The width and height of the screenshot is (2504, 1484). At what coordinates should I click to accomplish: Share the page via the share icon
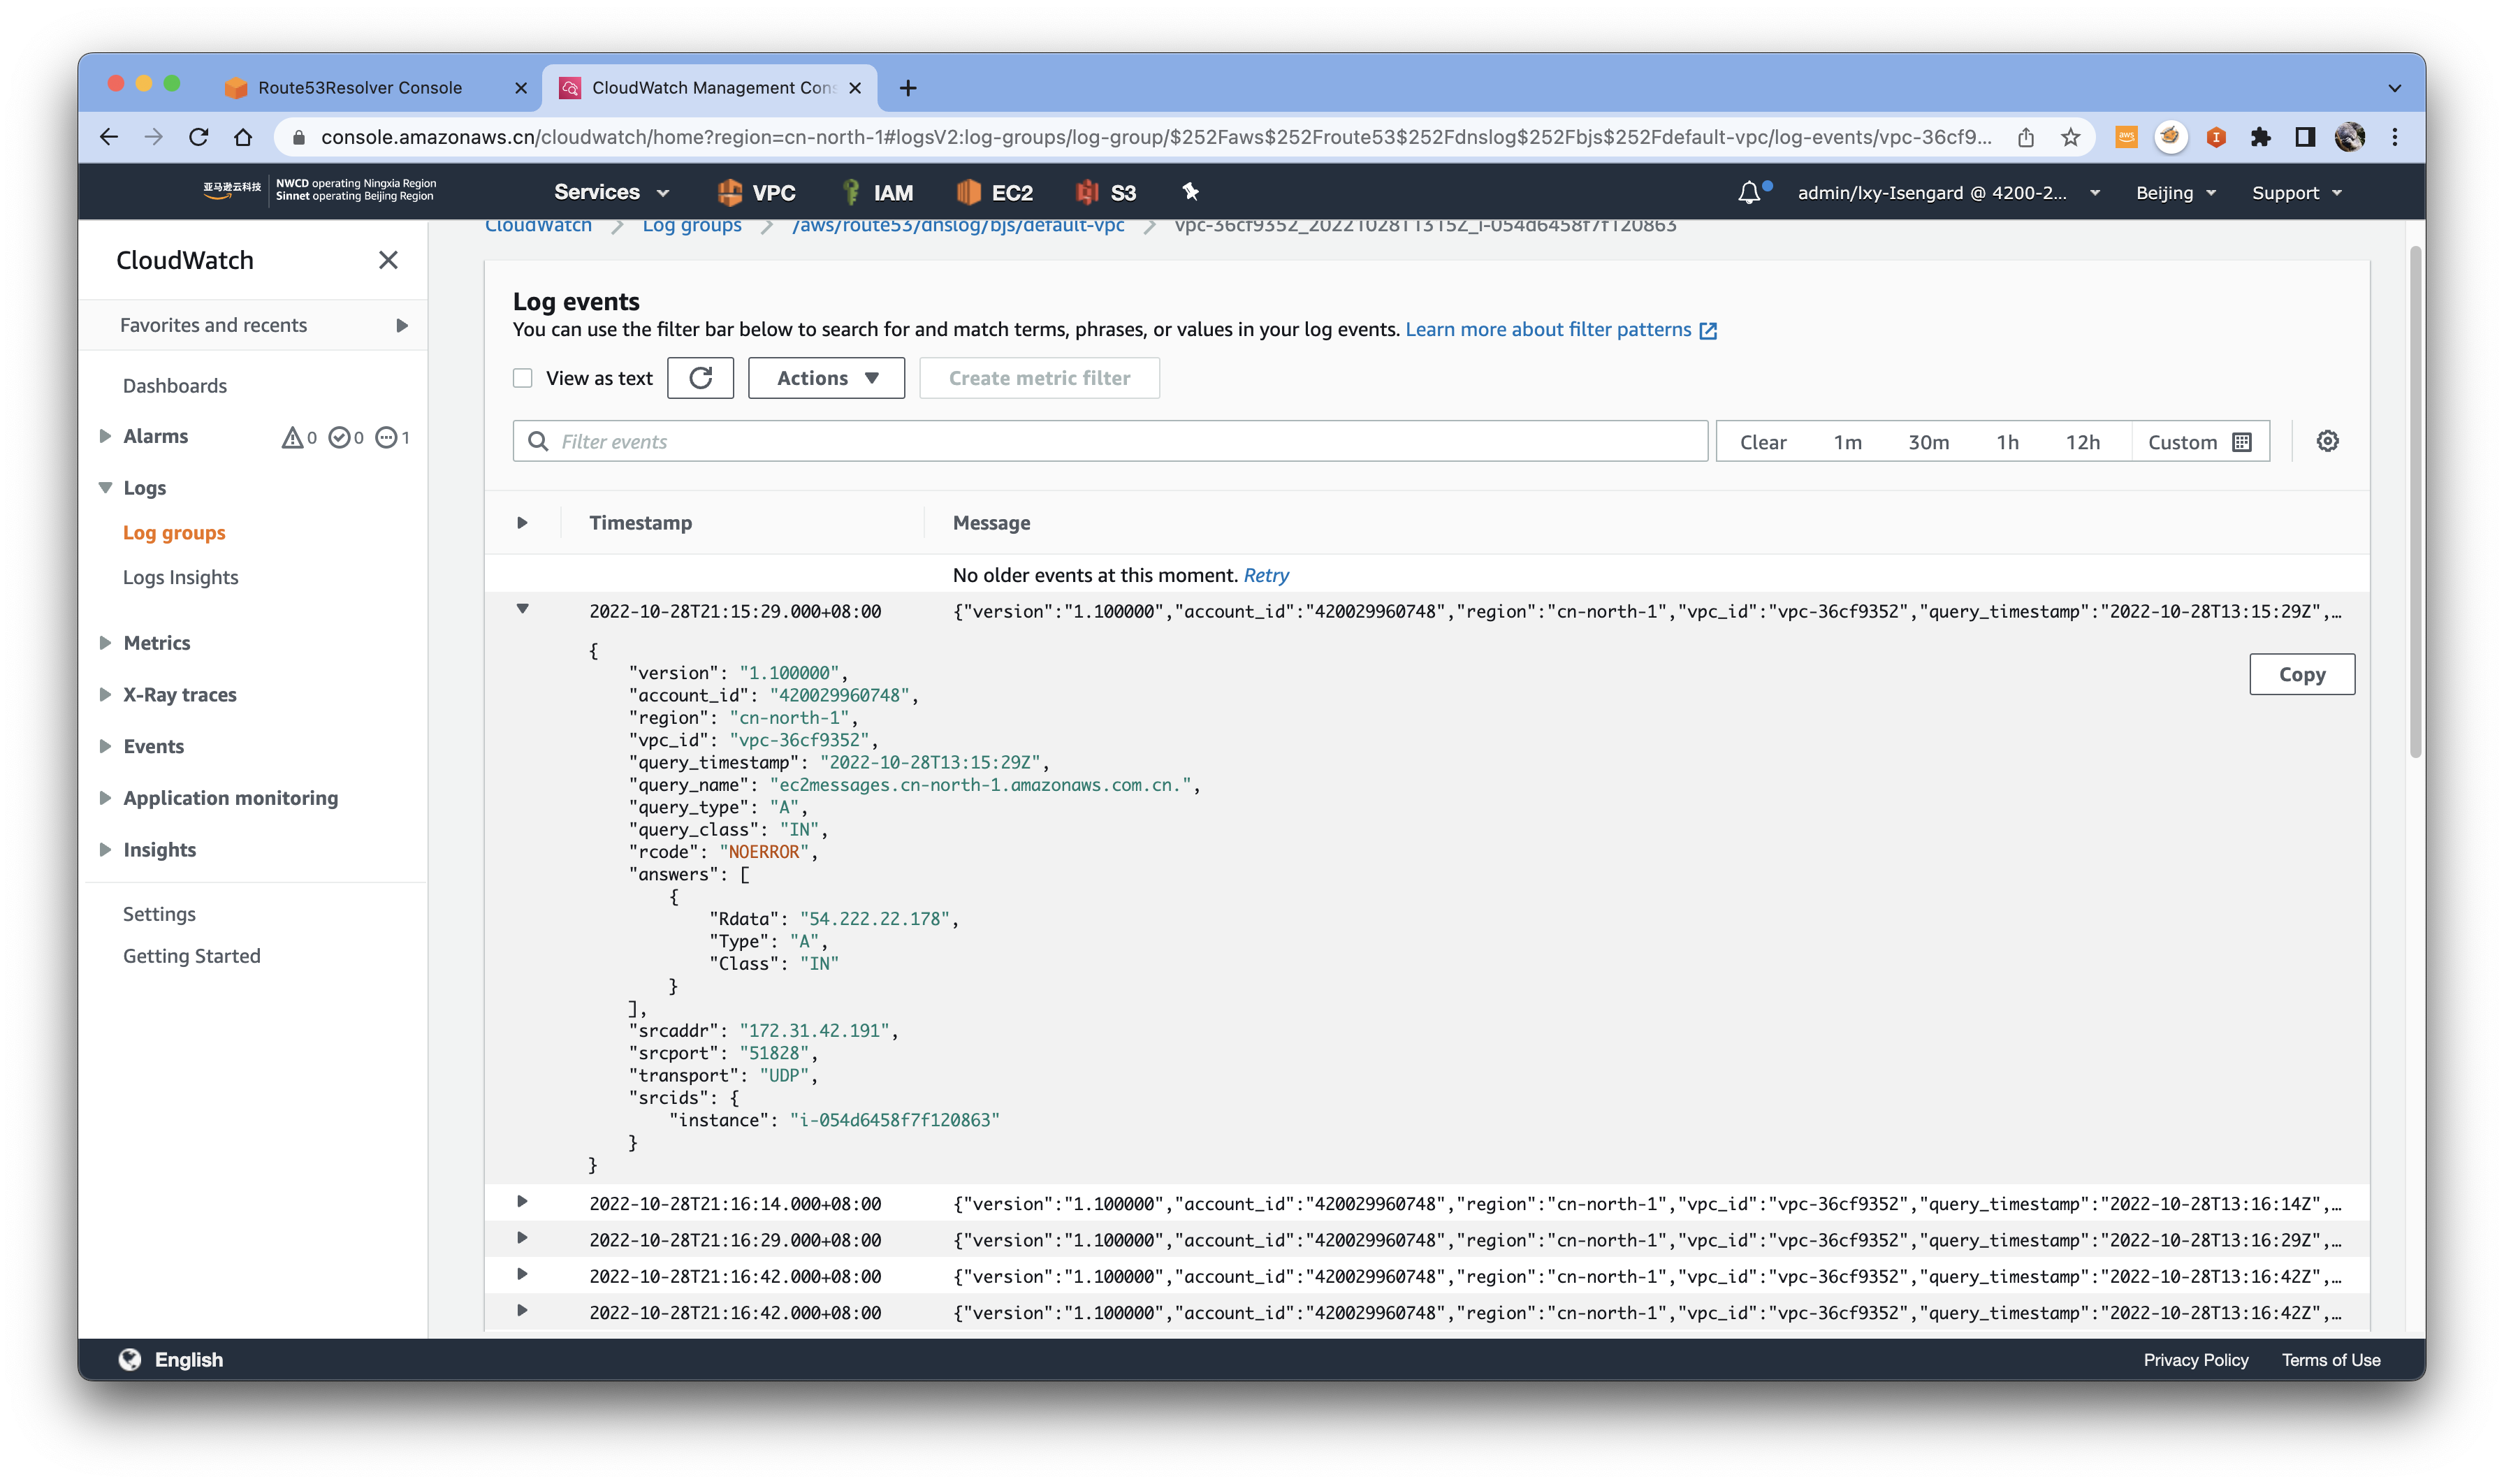[x=2026, y=137]
